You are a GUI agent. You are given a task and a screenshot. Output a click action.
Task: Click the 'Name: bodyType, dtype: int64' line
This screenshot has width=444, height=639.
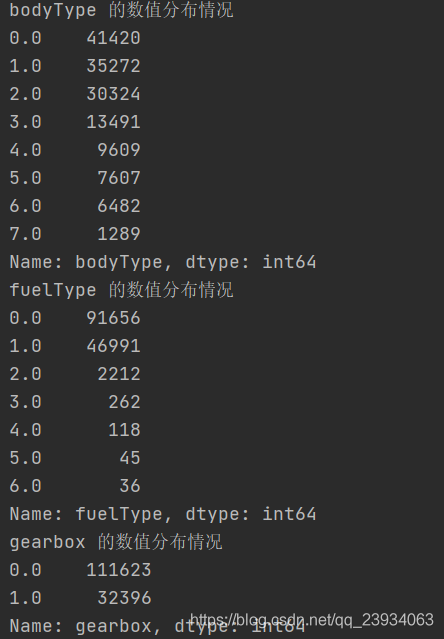click(x=163, y=262)
